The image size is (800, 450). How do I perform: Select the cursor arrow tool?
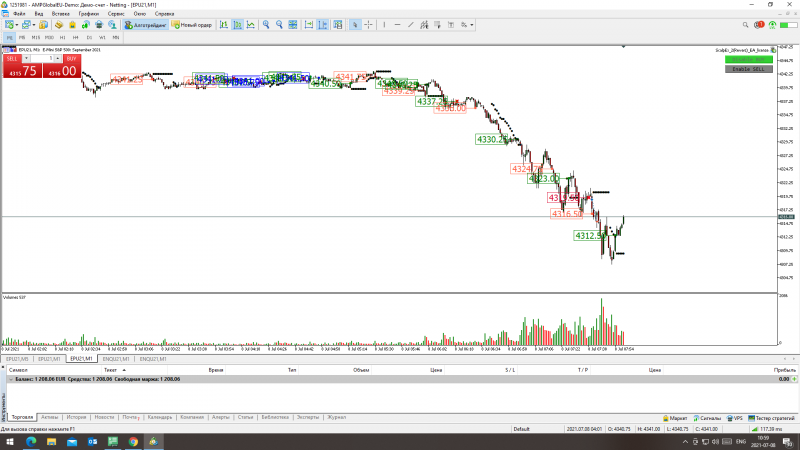[x=355, y=24]
